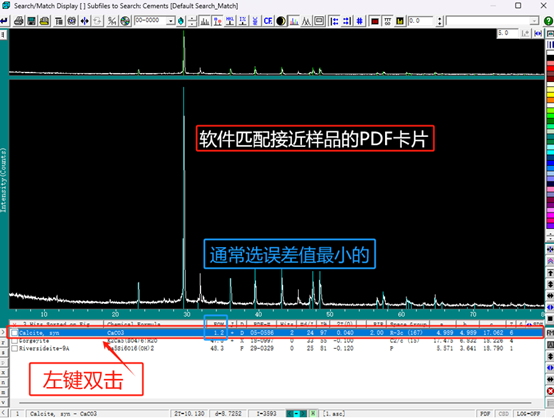554x418 pixels.
Task: Click the red X icon in right sidebar
Action: (550, 391)
